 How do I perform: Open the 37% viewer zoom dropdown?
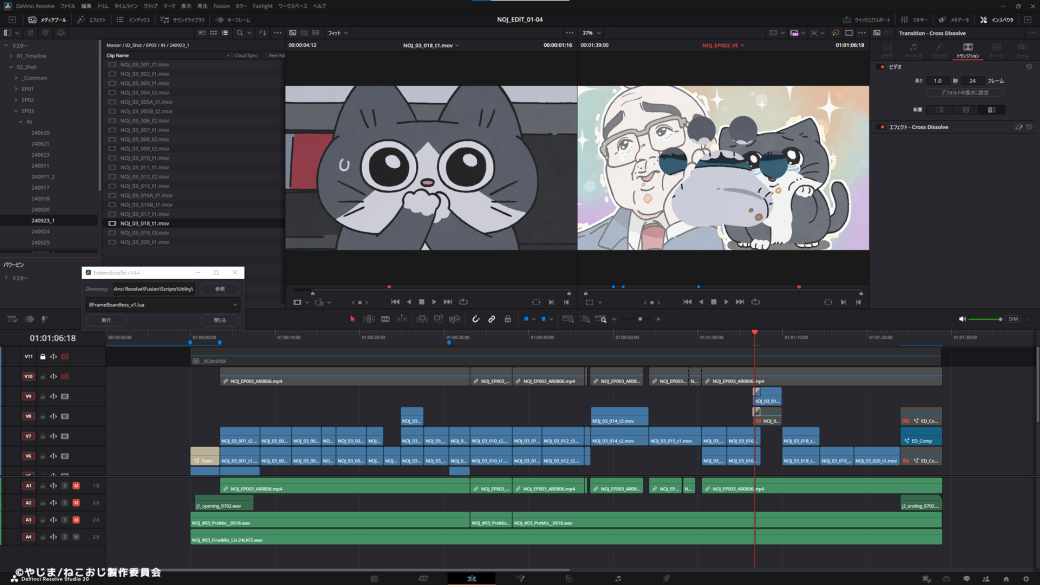[591, 32]
